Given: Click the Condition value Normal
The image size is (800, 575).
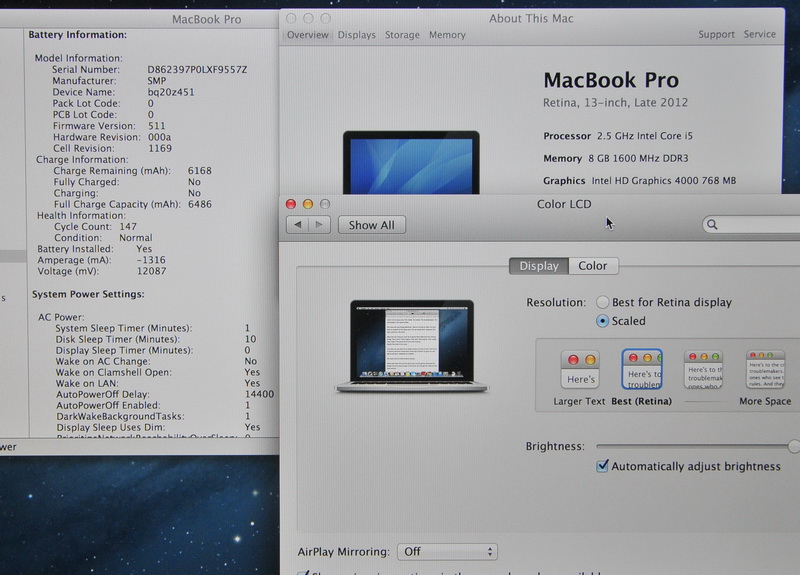Looking at the screenshot, I should [x=136, y=238].
